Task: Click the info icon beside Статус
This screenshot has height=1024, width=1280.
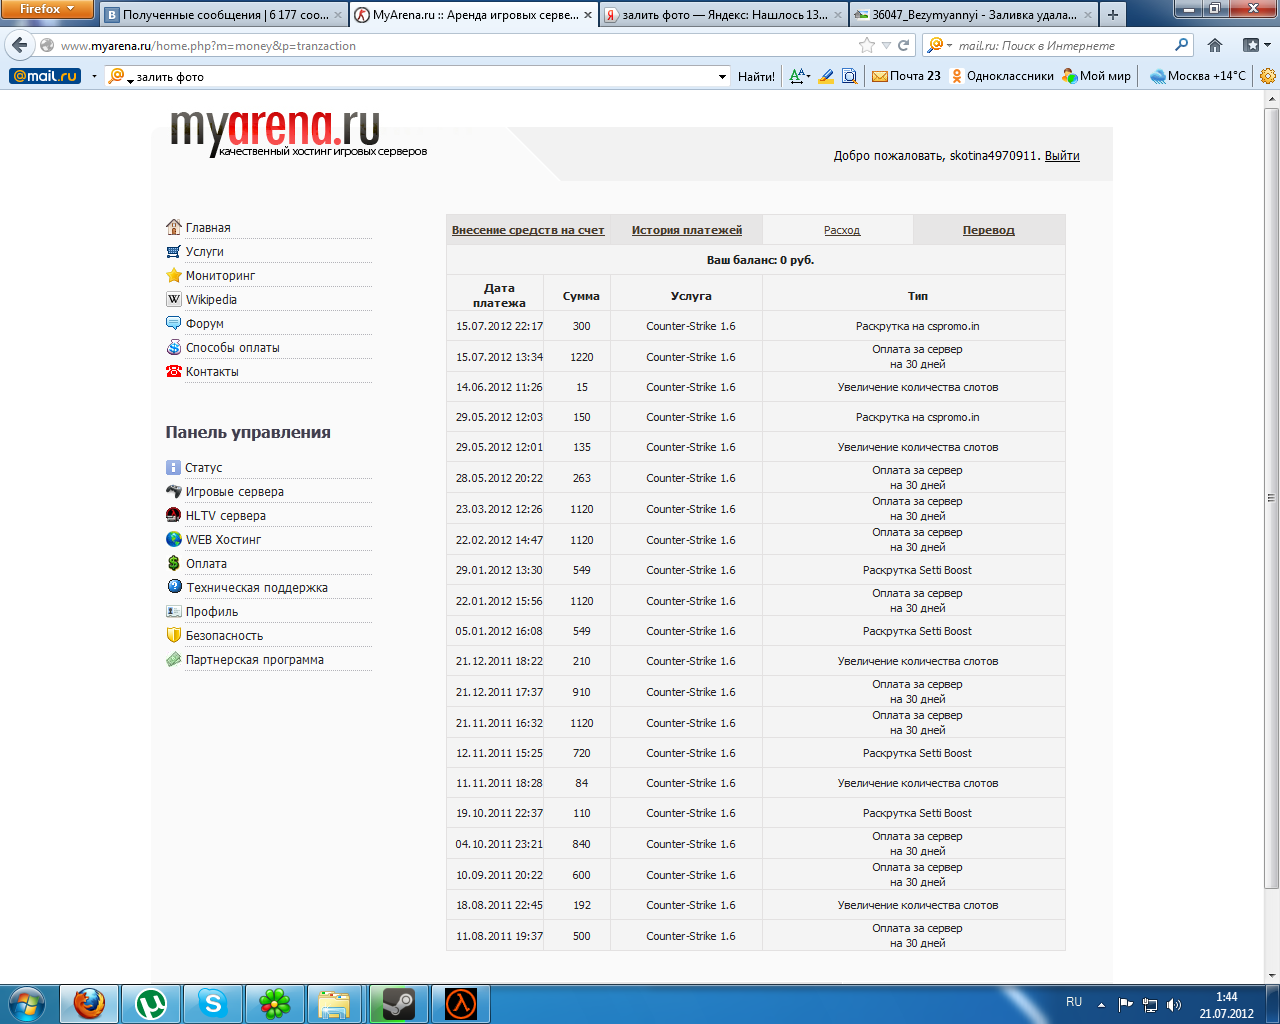Action: [174, 467]
